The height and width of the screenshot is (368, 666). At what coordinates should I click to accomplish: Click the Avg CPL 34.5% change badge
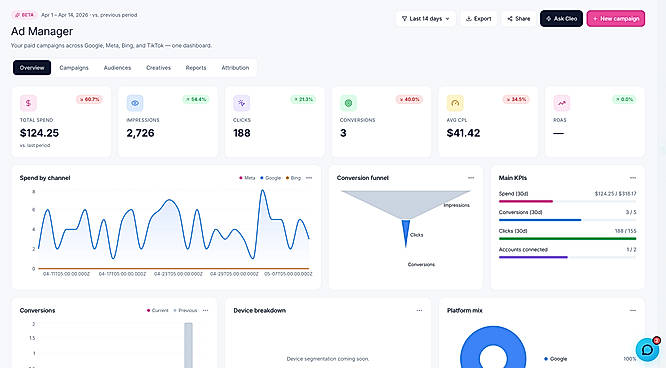coord(516,99)
